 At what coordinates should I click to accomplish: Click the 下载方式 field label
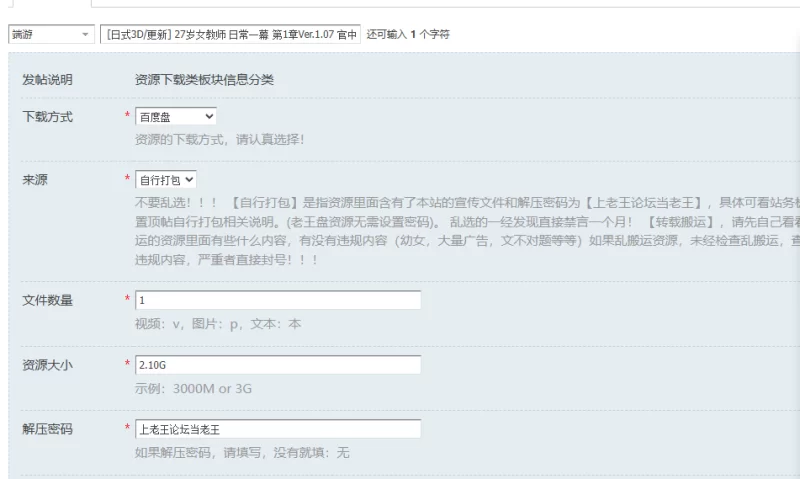pos(47,117)
